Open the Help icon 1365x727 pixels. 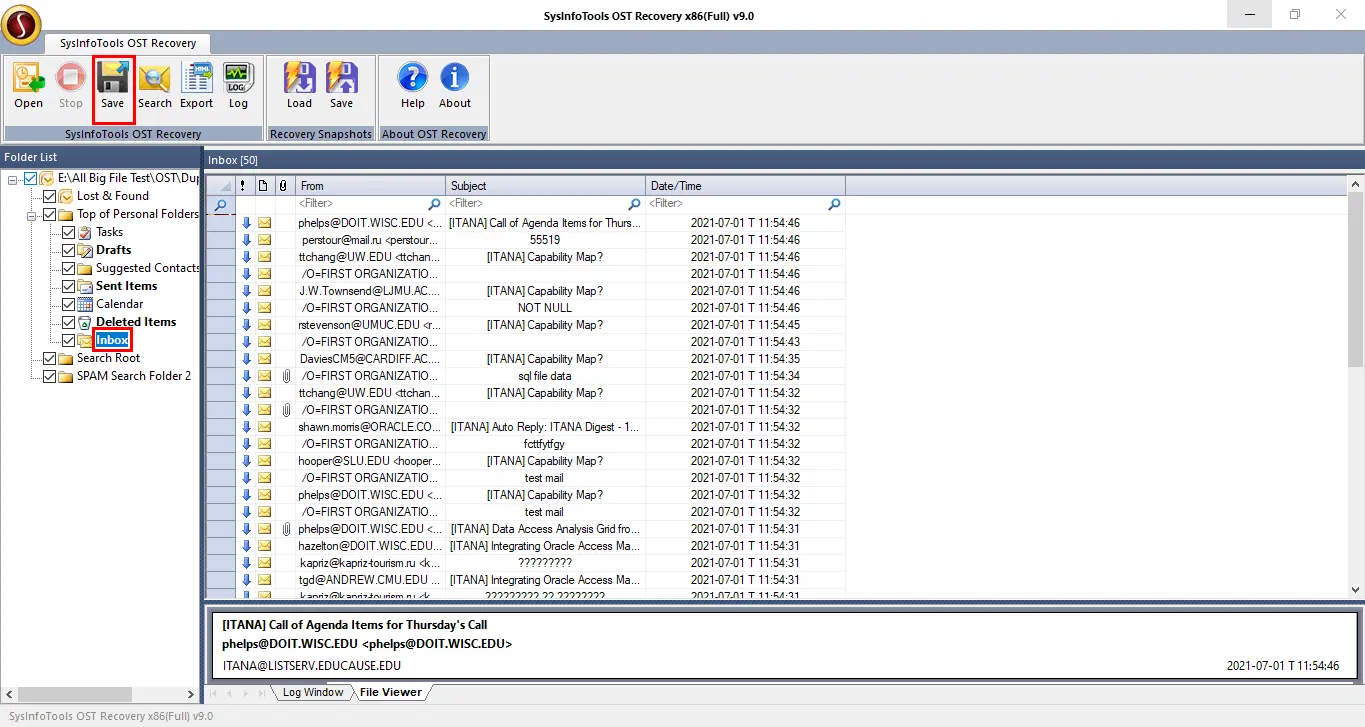click(412, 85)
